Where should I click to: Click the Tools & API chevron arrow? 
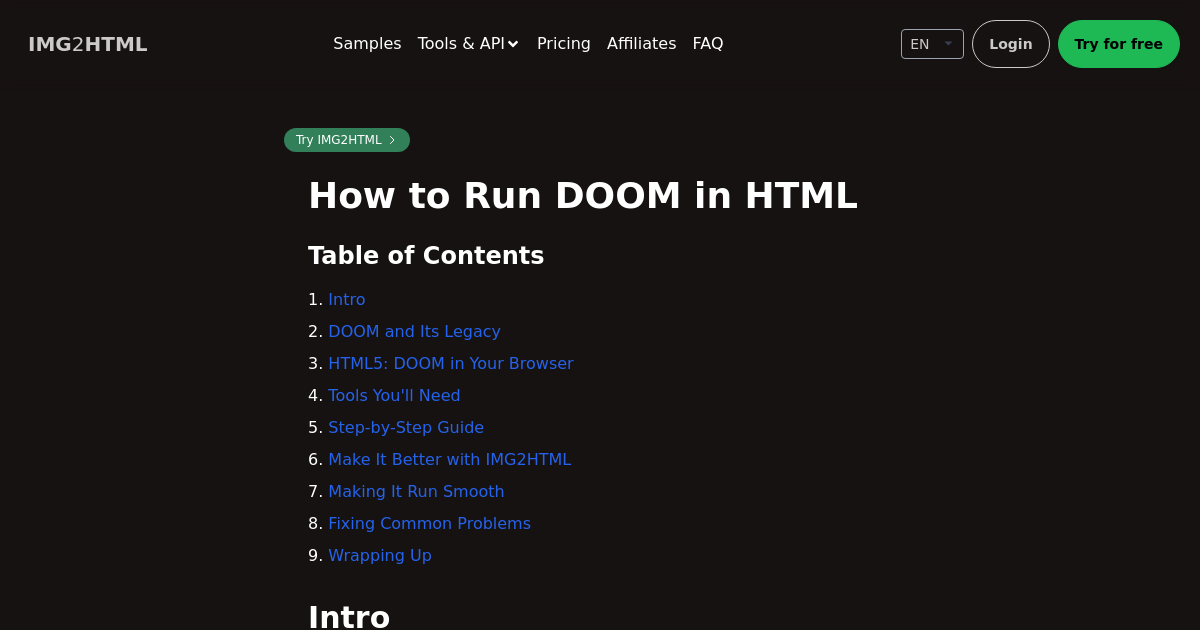click(x=513, y=44)
